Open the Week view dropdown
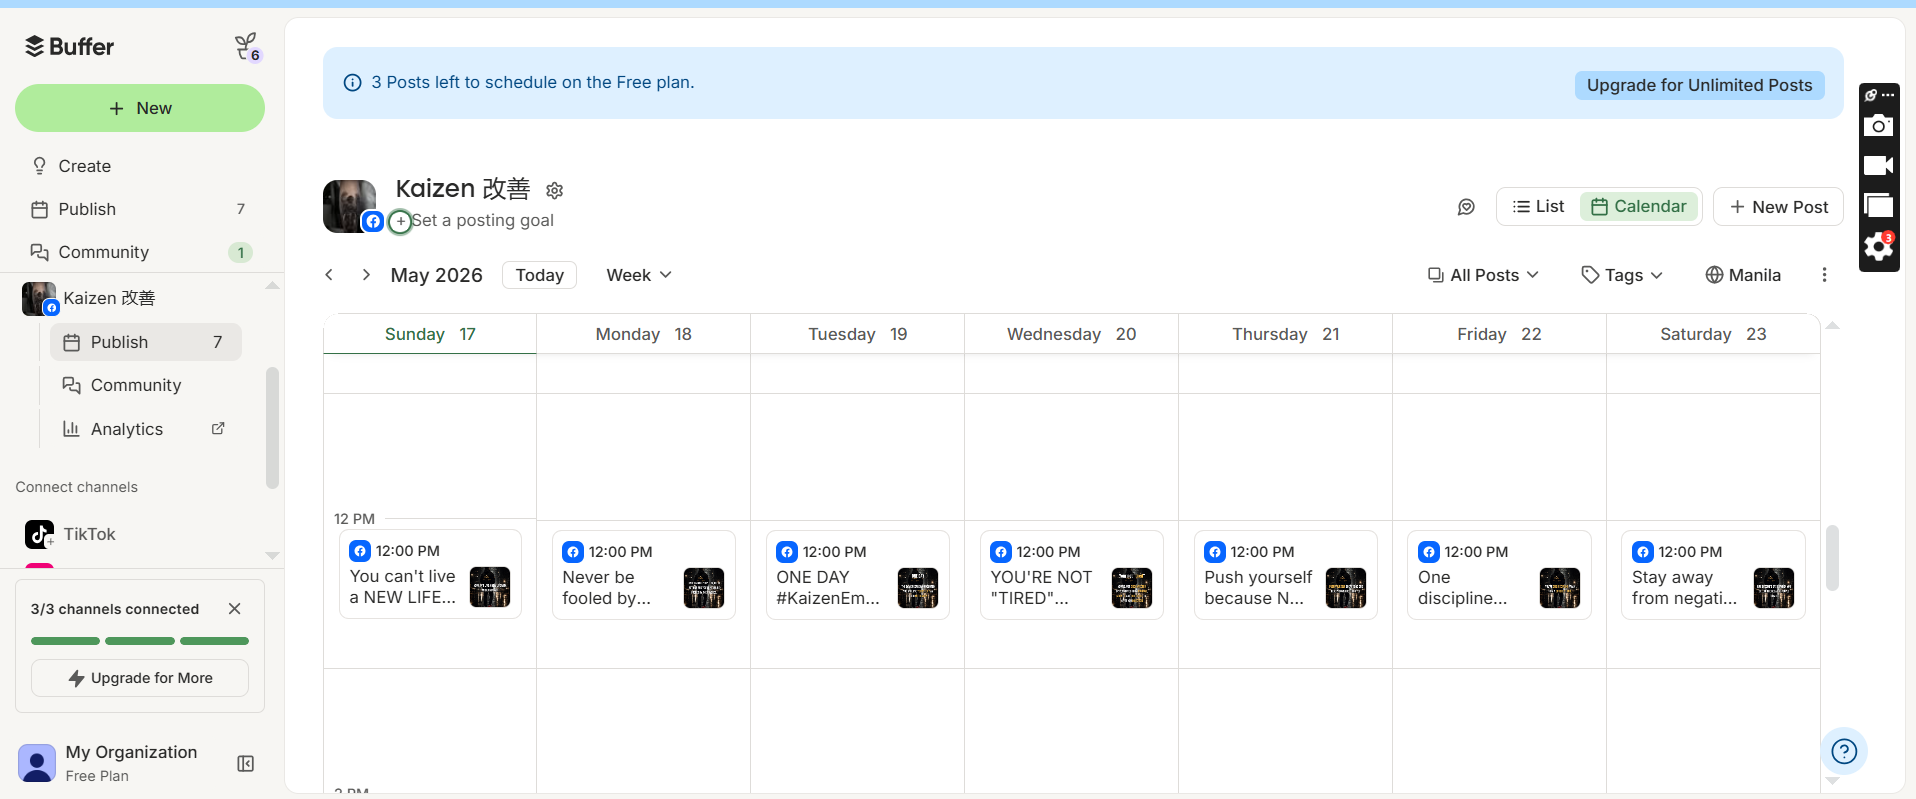The image size is (1916, 799). [x=639, y=275]
